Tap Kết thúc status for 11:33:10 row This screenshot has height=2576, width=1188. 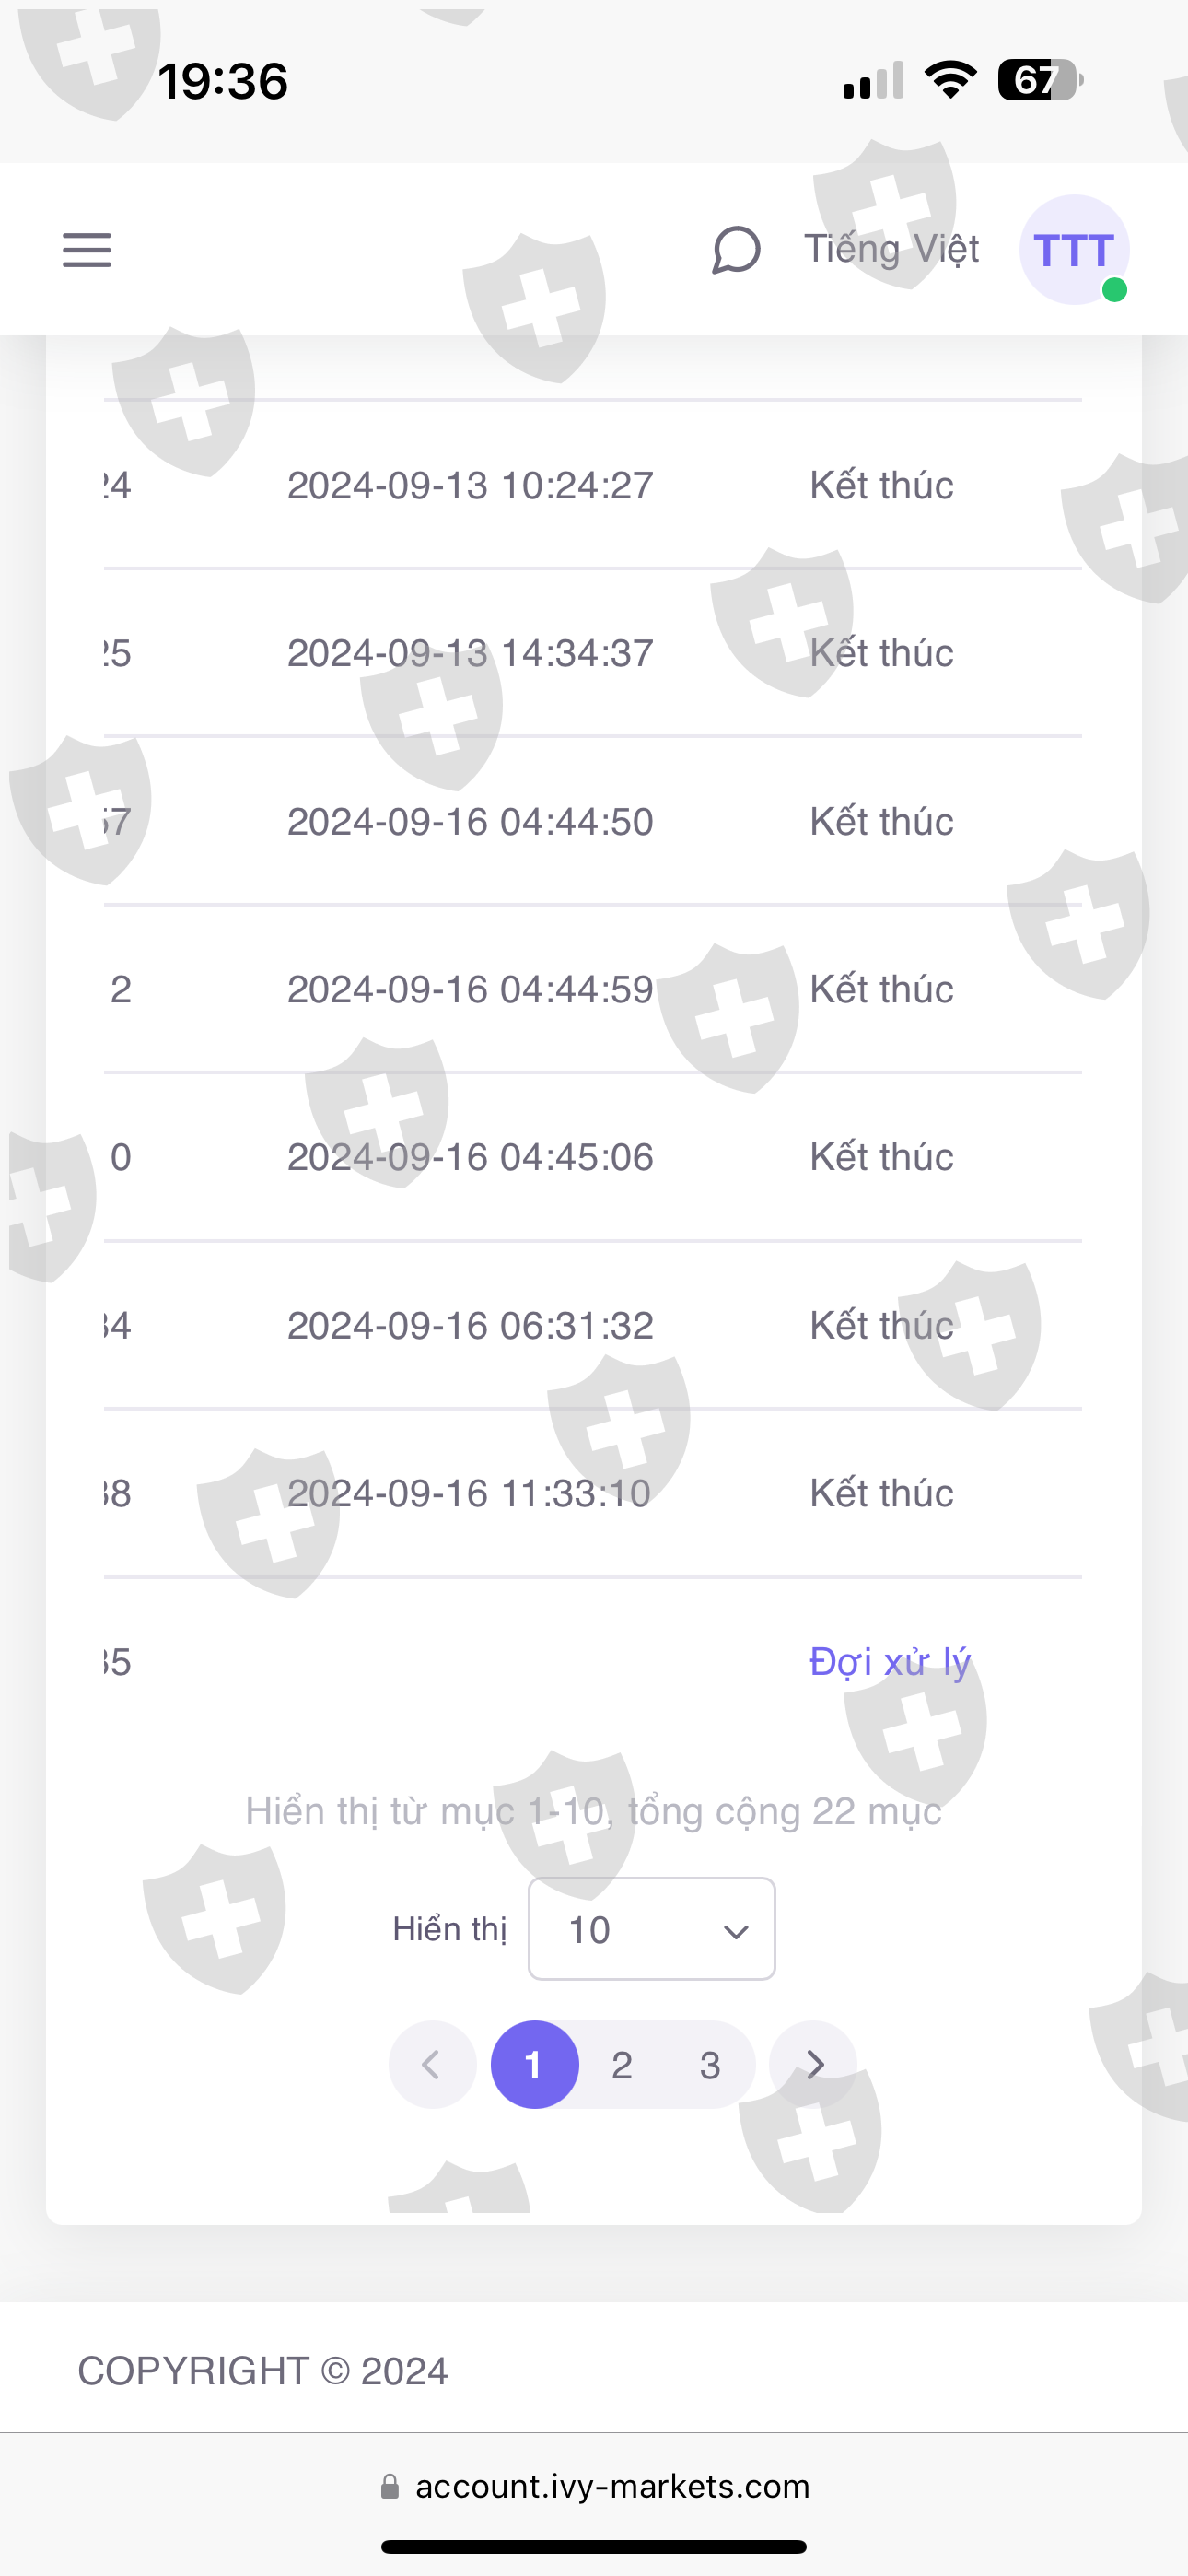pyautogui.click(x=881, y=1494)
